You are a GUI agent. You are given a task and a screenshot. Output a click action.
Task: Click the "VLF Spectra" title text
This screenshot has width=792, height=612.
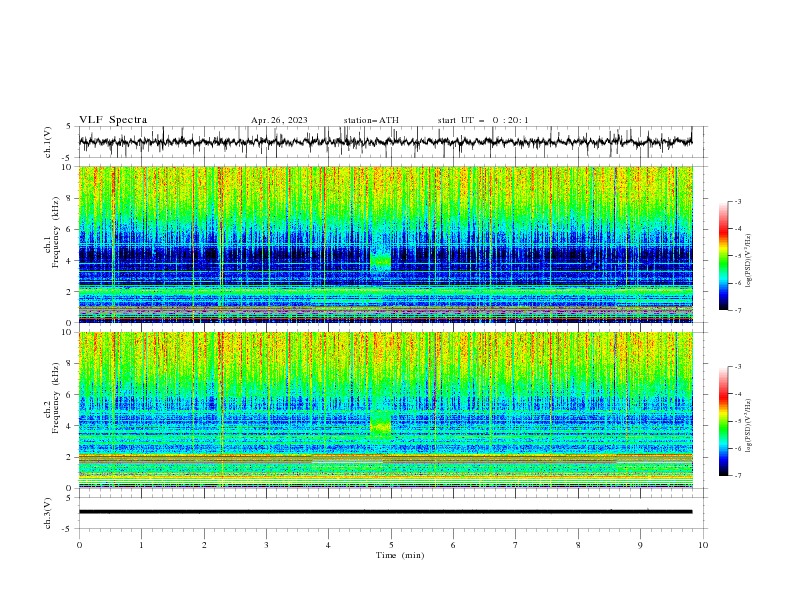pyautogui.click(x=113, y=120)
